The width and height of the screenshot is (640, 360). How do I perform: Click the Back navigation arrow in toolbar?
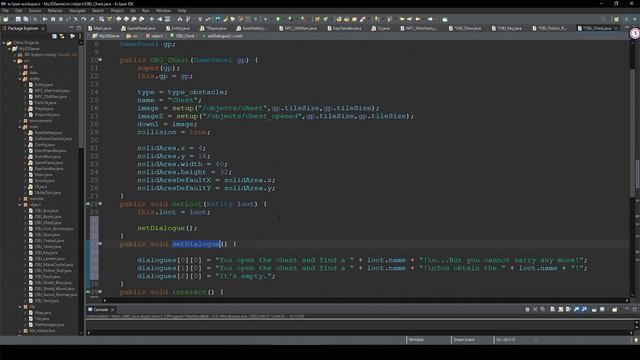pyautogui.click(x=418, y=19)
